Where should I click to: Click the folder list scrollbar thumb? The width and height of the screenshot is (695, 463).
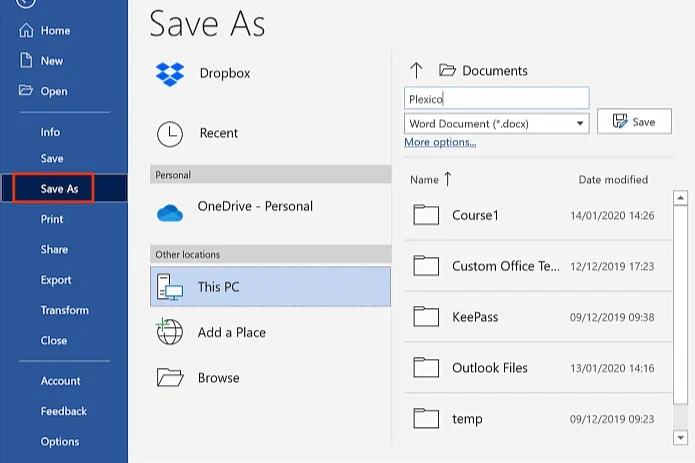[x=680, y=305]
